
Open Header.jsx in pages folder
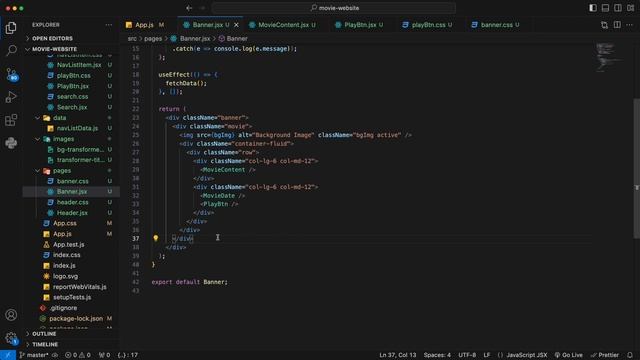point(72,213)
